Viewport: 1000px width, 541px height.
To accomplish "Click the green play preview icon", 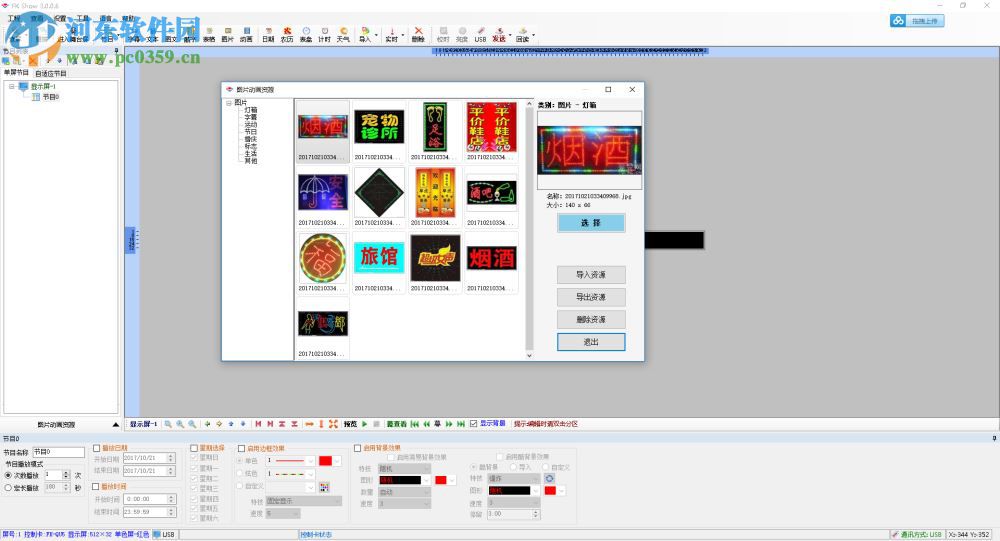I will coord(365,424).
